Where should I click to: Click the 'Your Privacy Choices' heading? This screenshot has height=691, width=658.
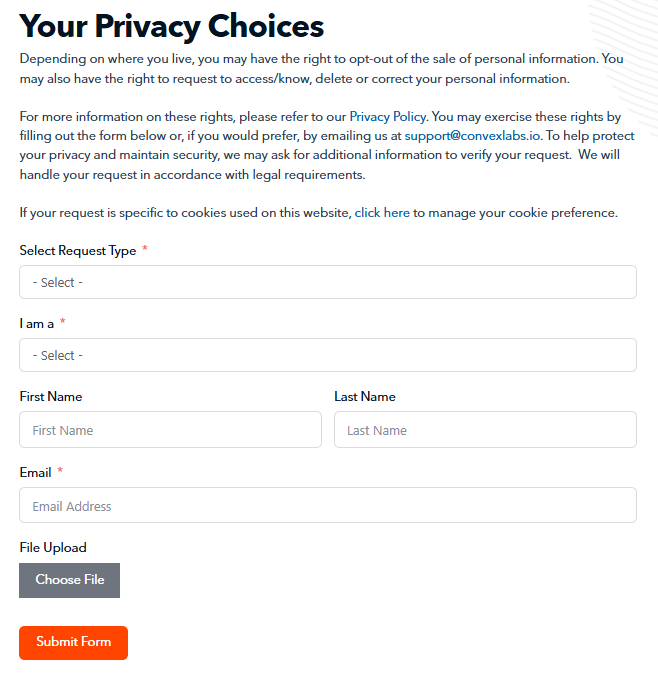172,25
